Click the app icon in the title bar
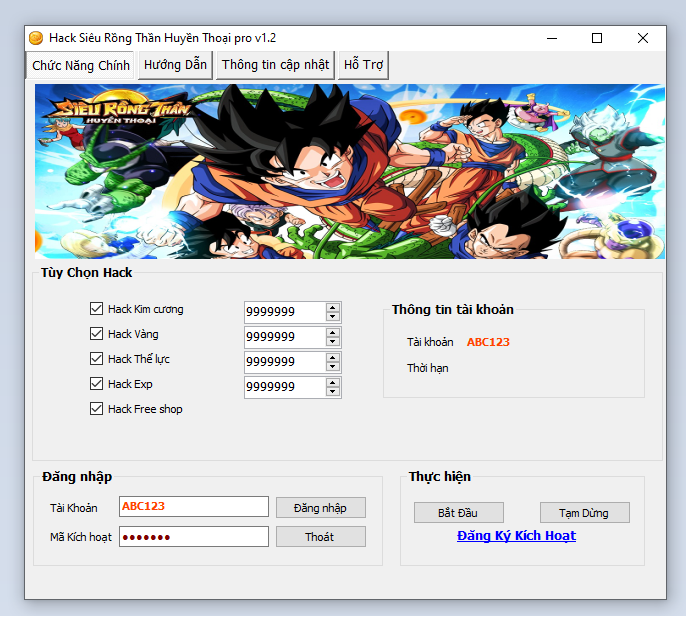 [x=36, y=38]
